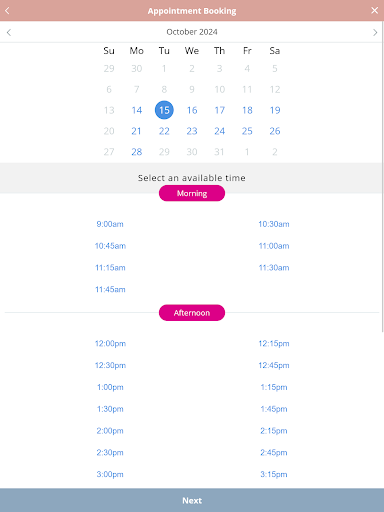This screenshot has width=384, height=512.
Task: Pick Monday October 28 date
Action: (x=137, y=152)
